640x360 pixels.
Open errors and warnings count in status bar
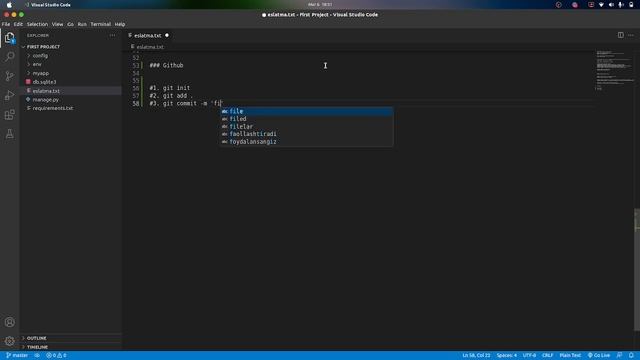[x=56, y=356]
